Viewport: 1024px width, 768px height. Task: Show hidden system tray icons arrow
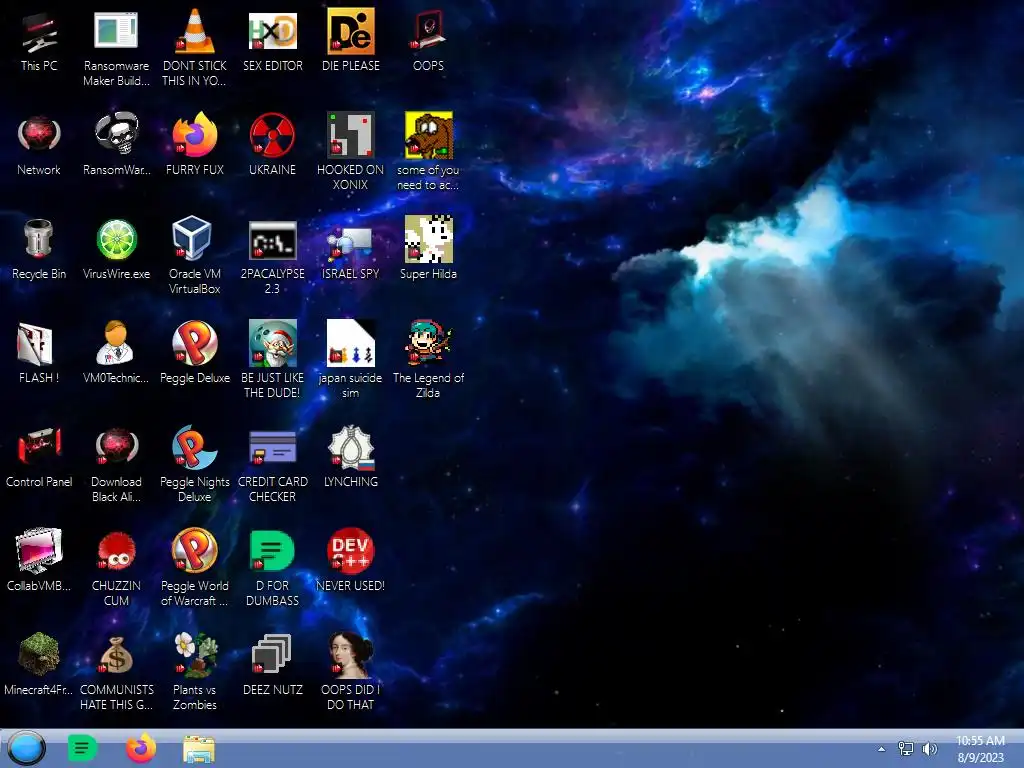pyautogui.click(x=882, y=749)
